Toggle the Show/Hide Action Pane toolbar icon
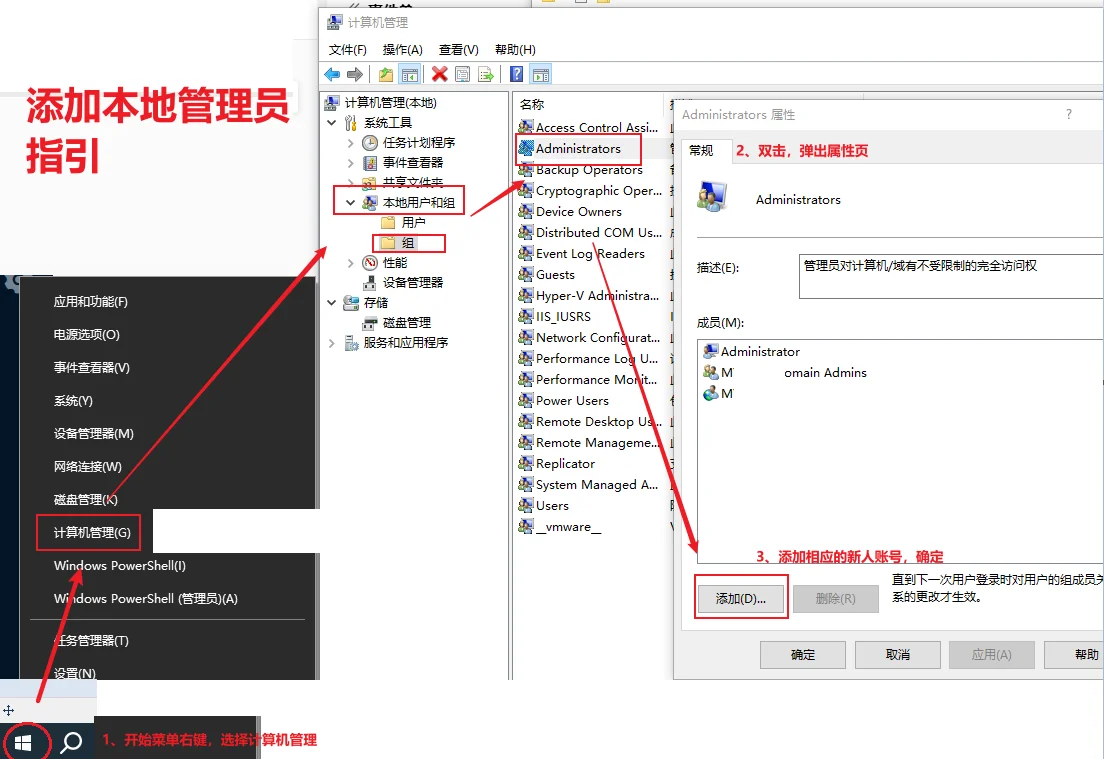 click(x=539, y=73)
